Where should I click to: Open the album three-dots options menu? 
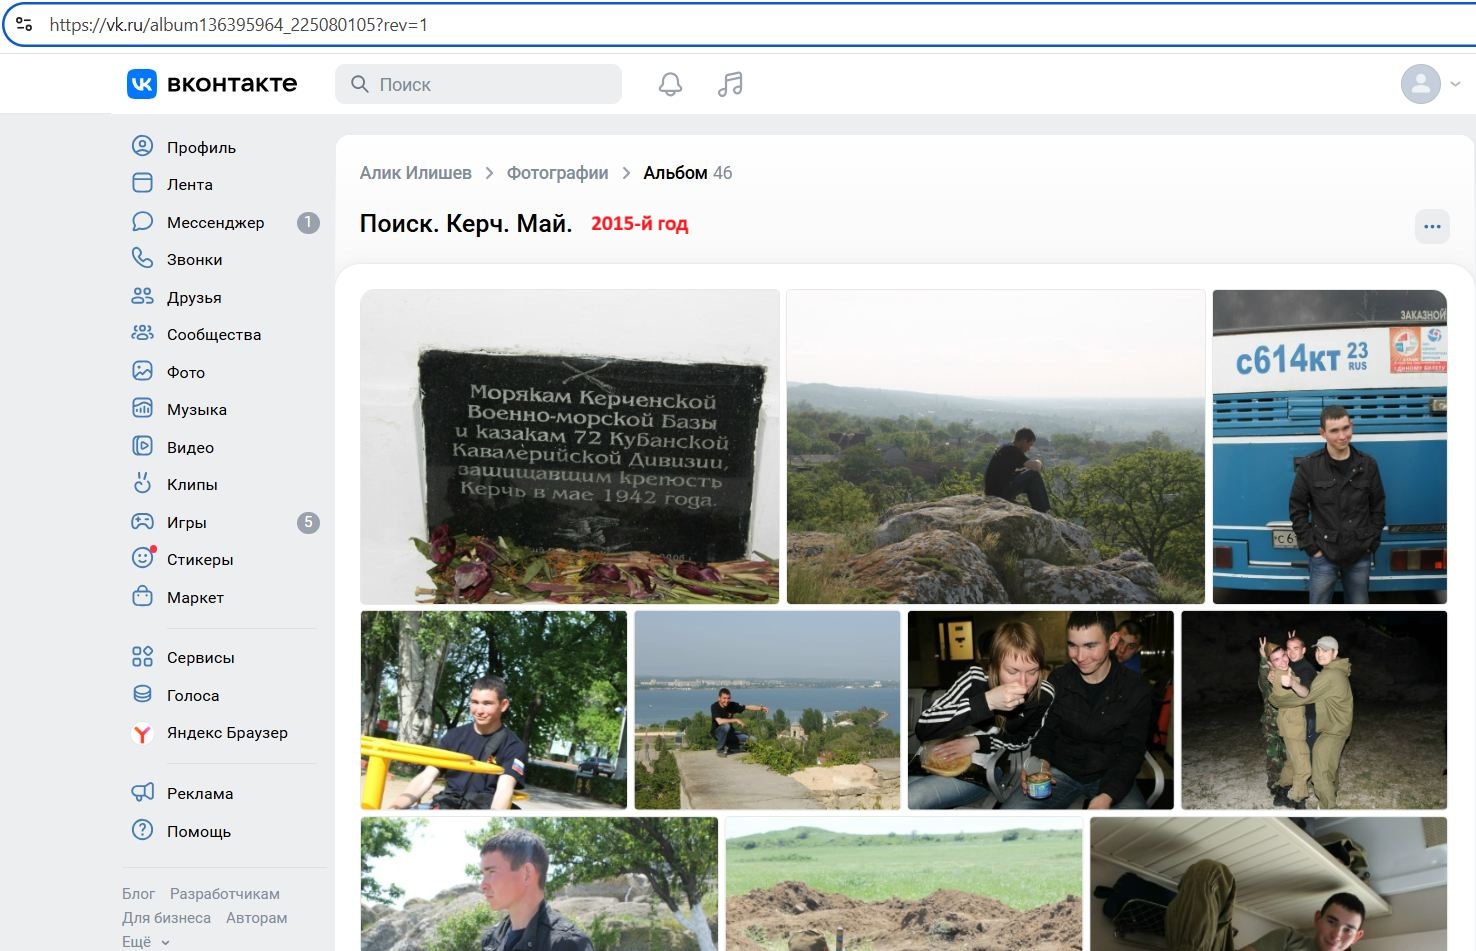(1432, 227)
